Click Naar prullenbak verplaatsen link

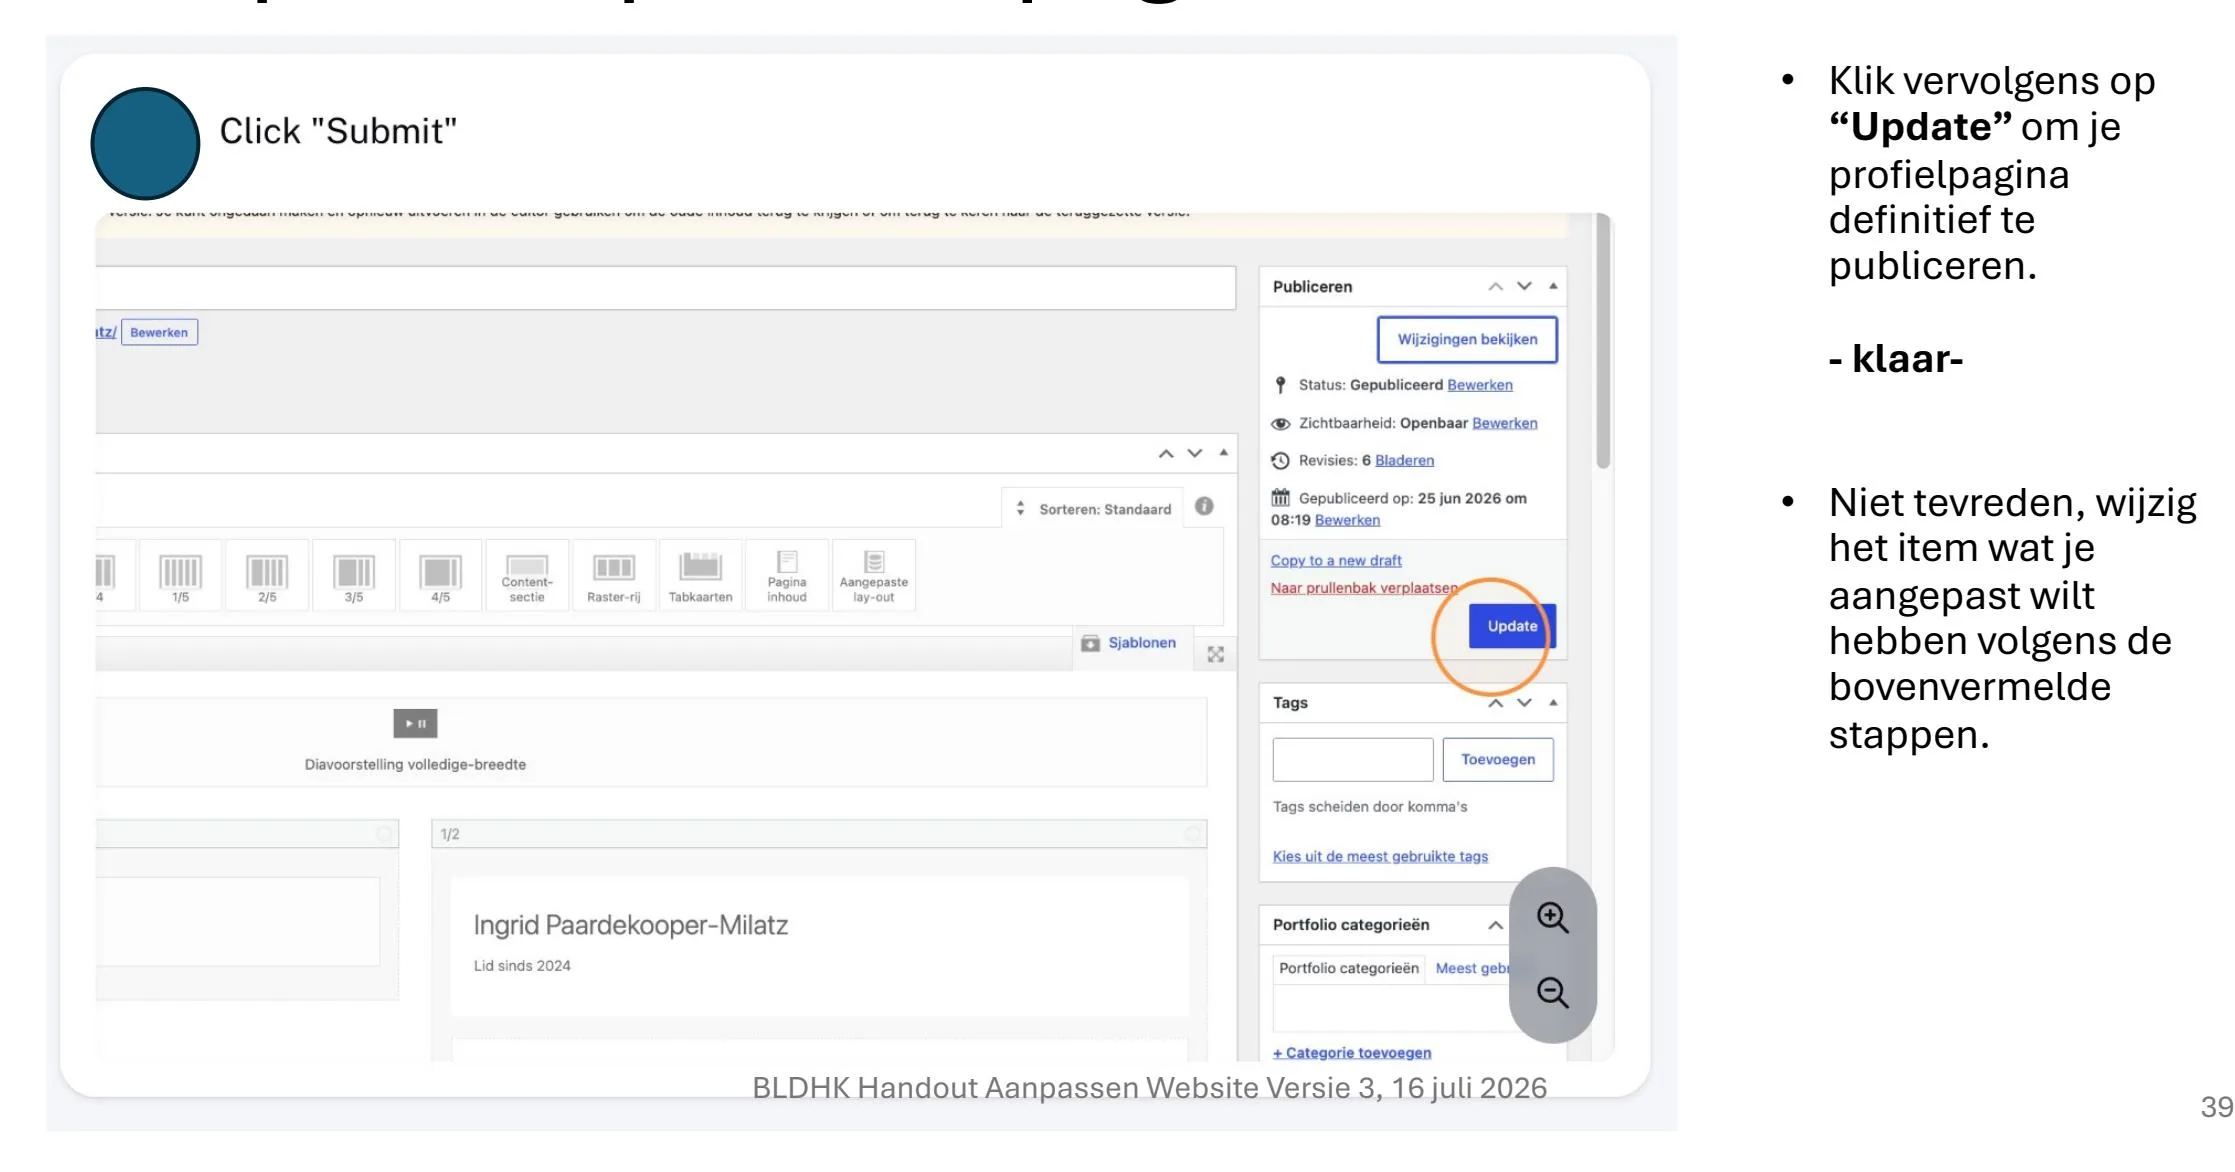coord(1363,588)
